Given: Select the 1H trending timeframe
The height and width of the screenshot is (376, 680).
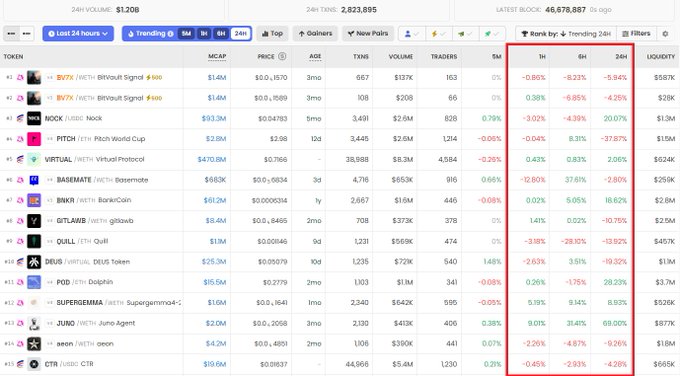Looking at the screenshot, I should point(203,33).
